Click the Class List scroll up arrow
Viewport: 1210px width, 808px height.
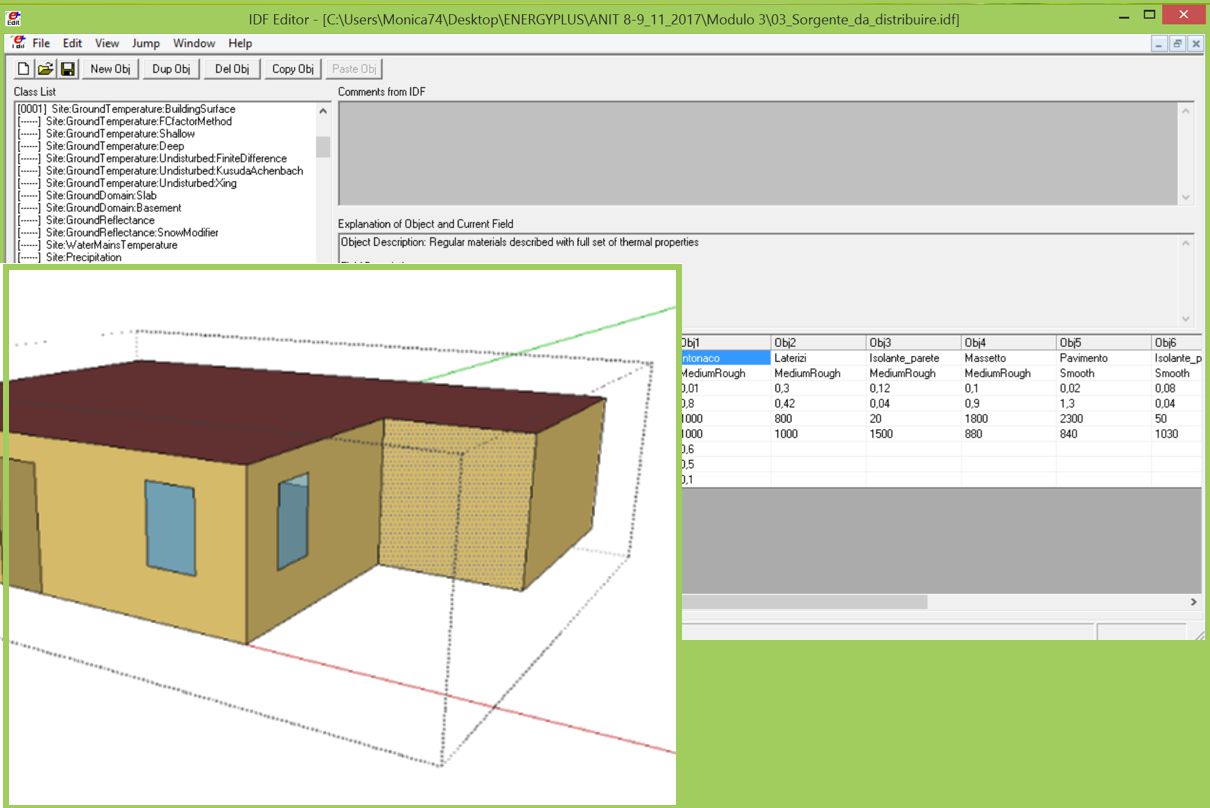(x=323, y=111)
